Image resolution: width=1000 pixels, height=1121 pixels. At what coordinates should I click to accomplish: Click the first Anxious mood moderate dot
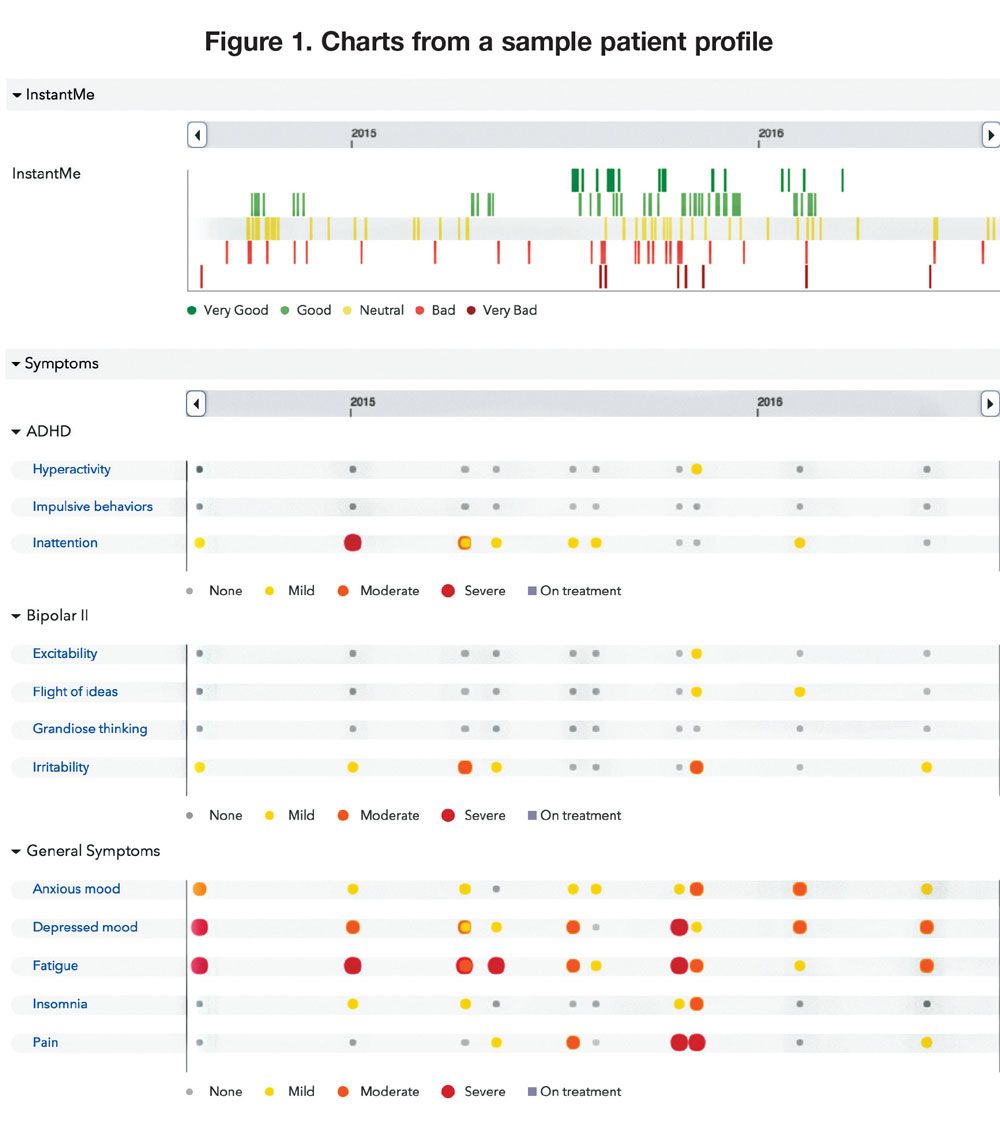pyautogui.click(x=199, y=889)
